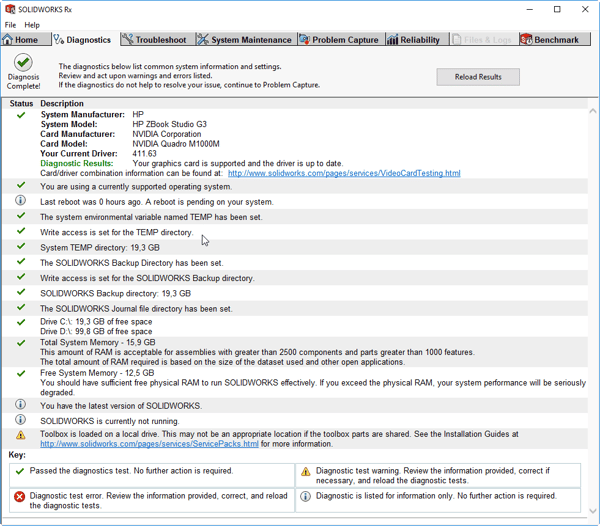Click the Diagnosis Complete green check icon
This screenshot has height=526, width=600.
[x=23, y=62]
